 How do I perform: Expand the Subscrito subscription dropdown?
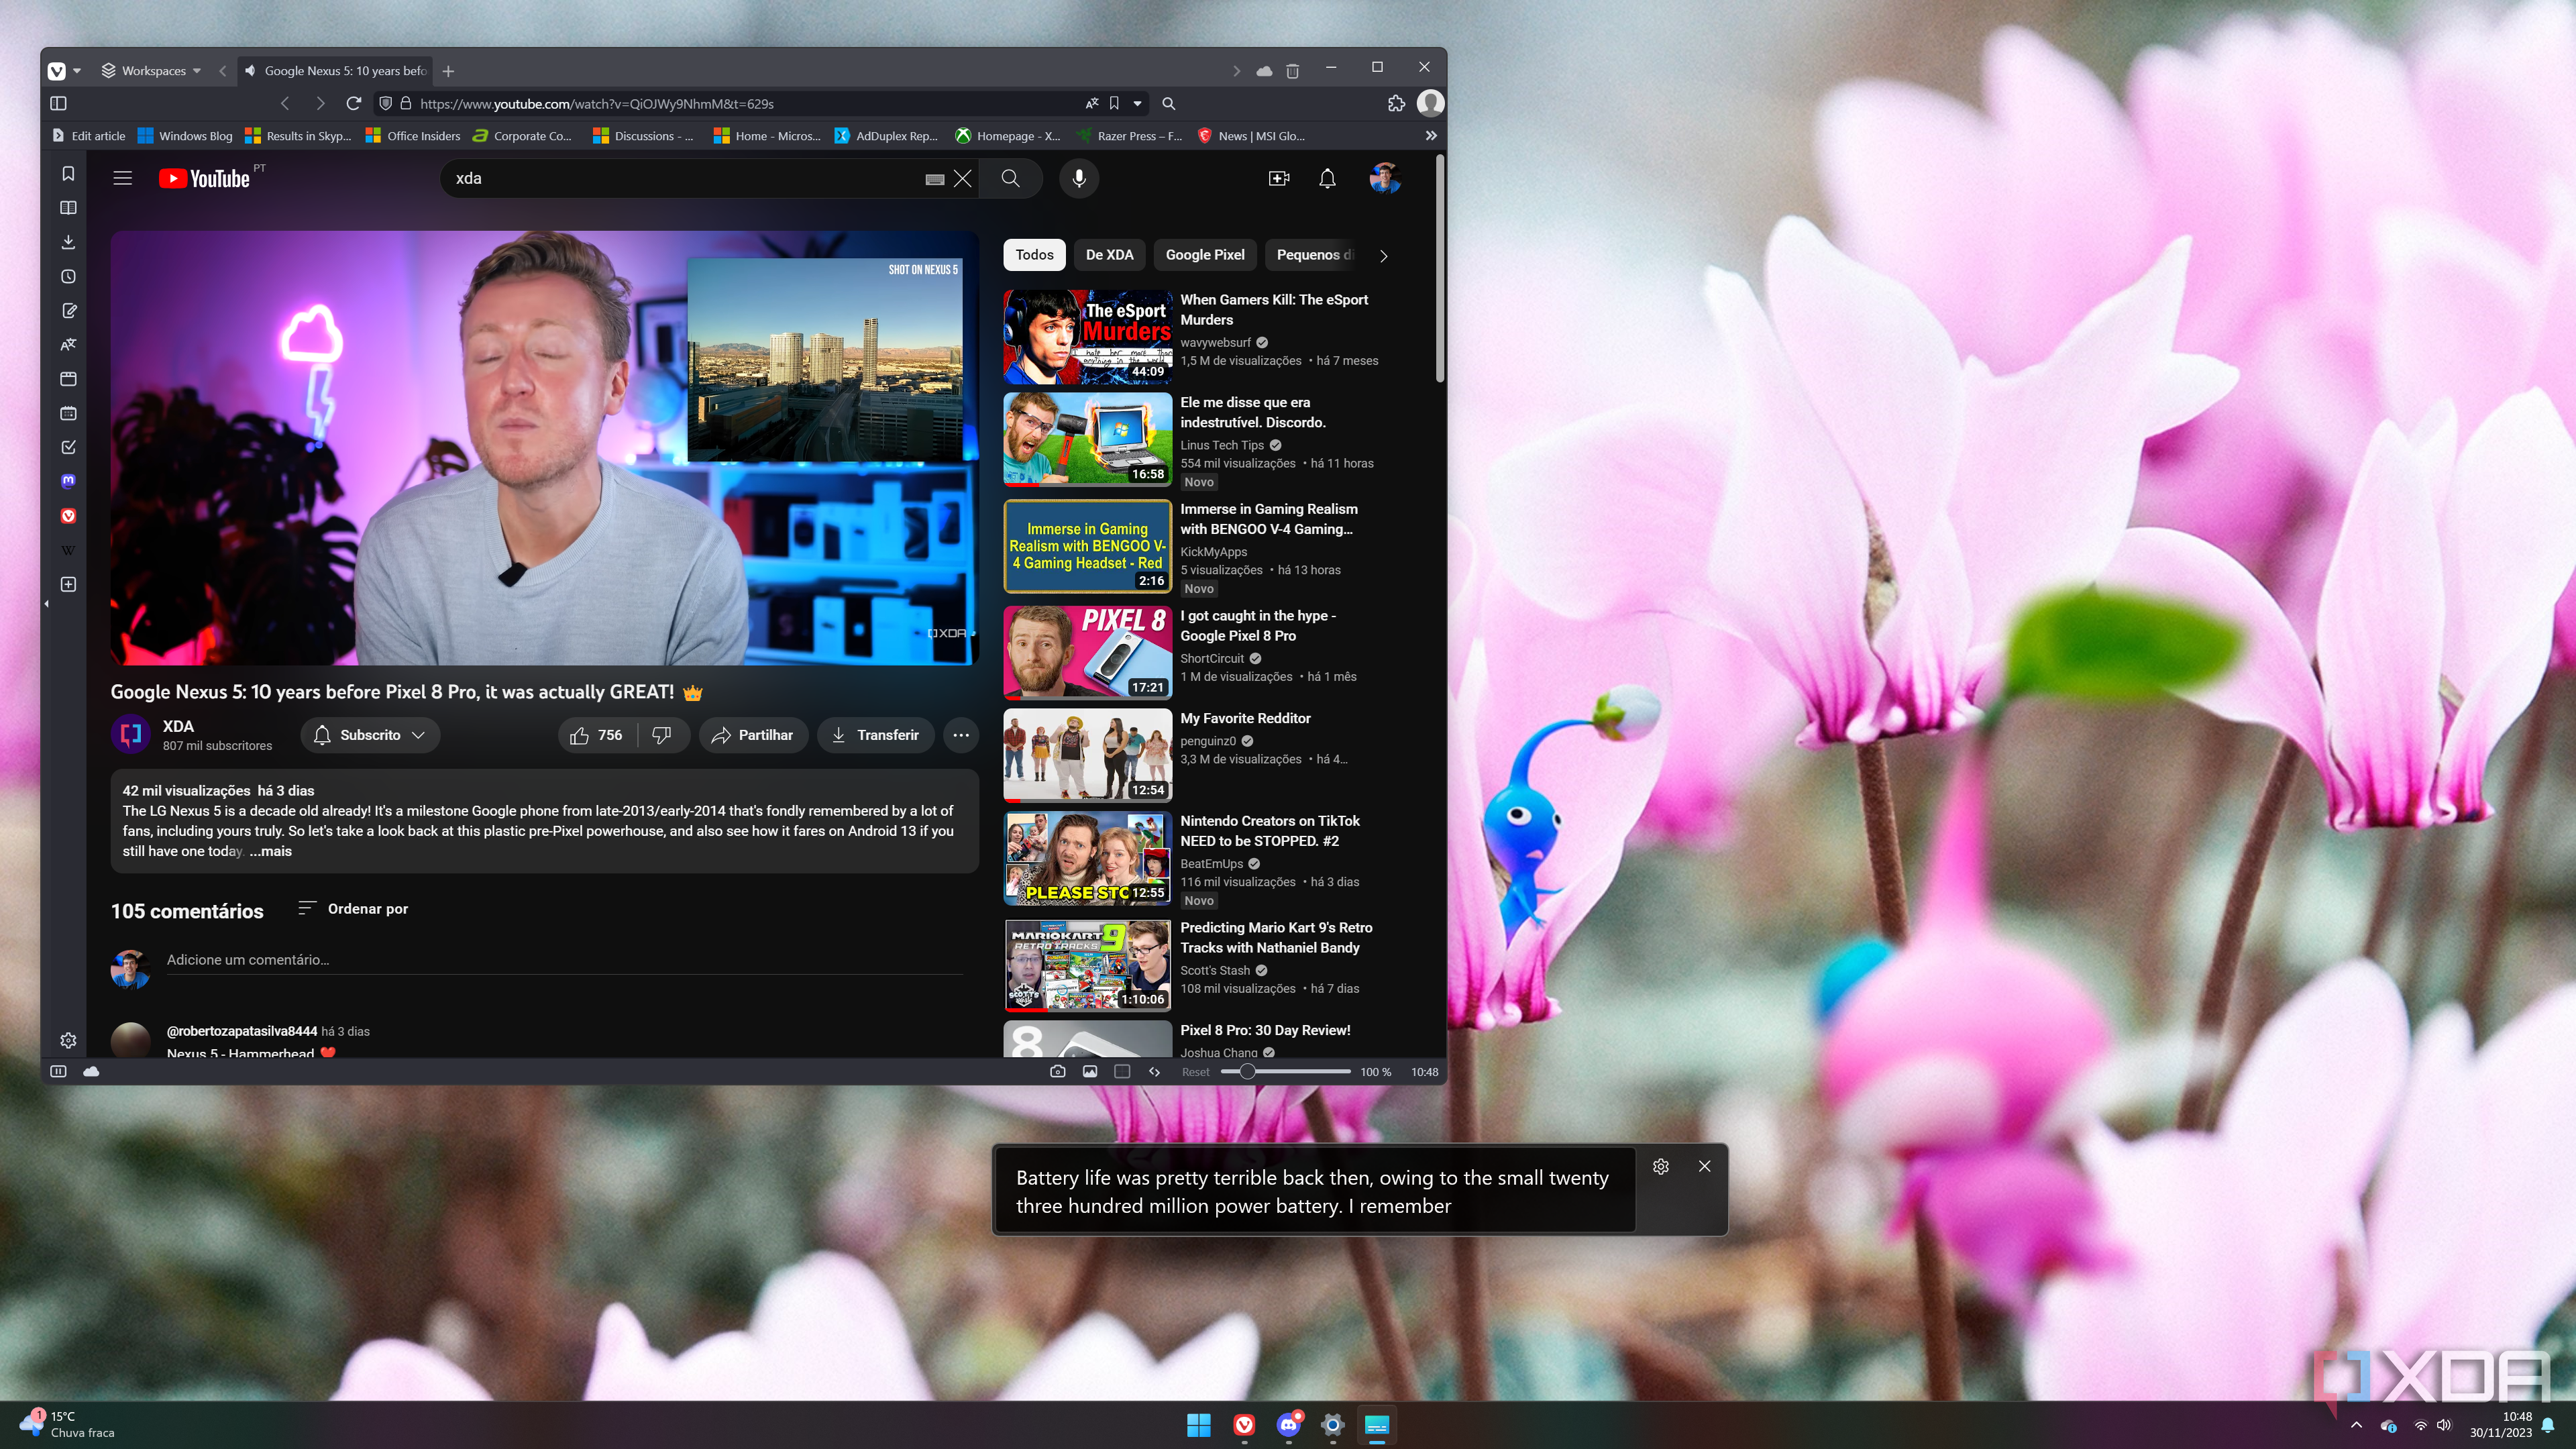point(370,735)
